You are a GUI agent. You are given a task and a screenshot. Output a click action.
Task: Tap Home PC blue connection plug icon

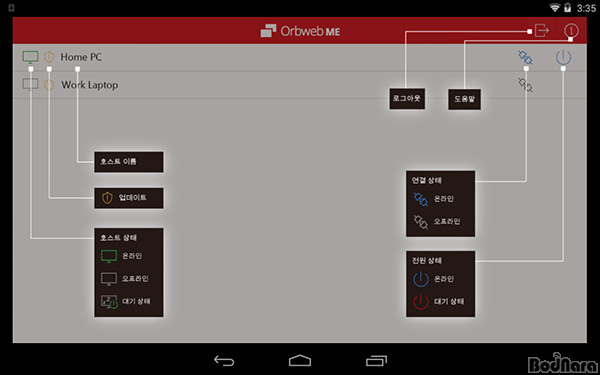pyautogui.click(x=525, y=57)
